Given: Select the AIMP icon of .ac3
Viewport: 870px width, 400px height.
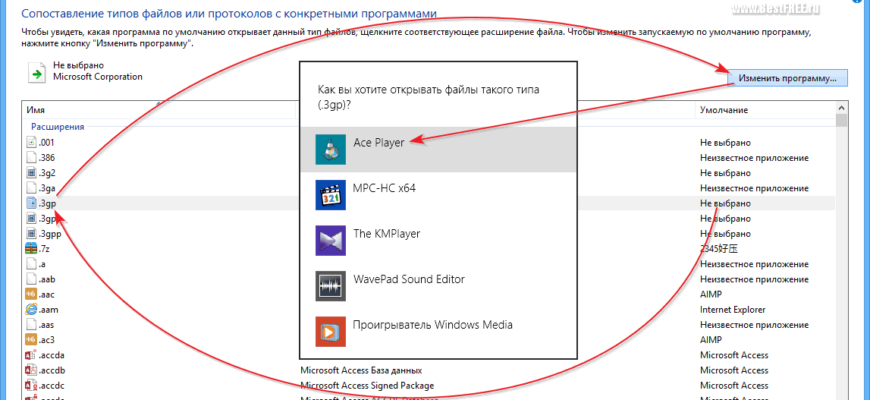Looking at the screenshot, I should tap(31, 340).
